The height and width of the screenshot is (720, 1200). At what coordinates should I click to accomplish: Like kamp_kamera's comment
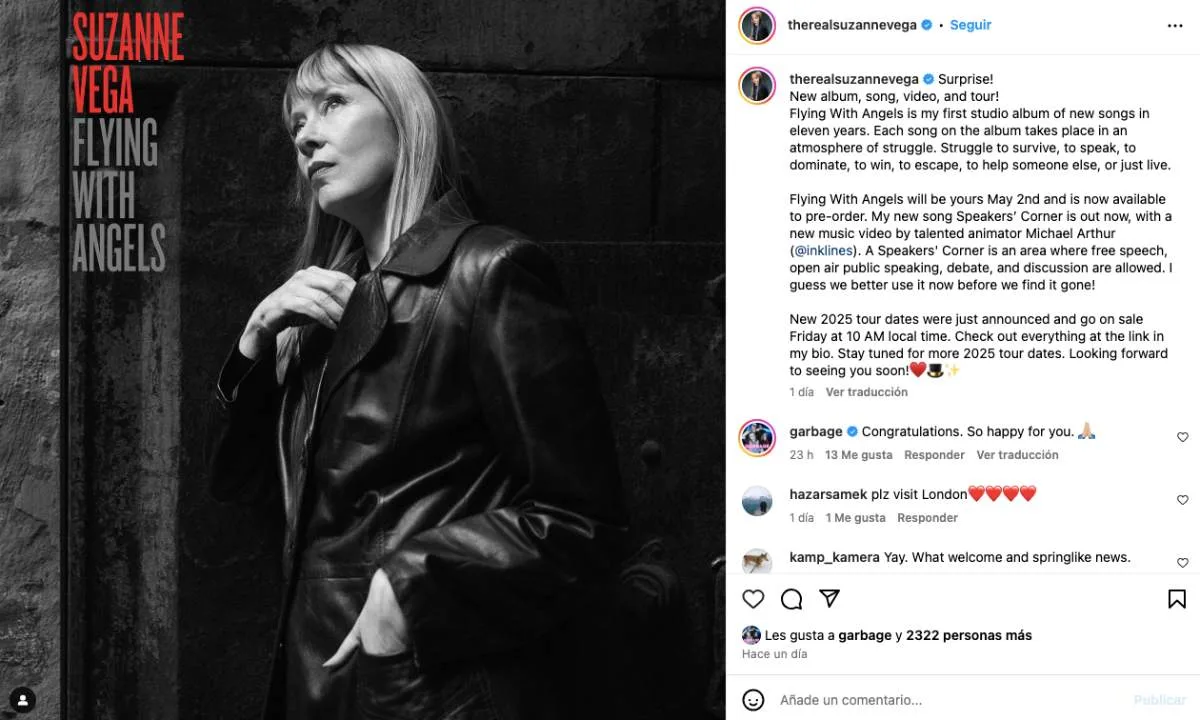[x=1182, y=563]
